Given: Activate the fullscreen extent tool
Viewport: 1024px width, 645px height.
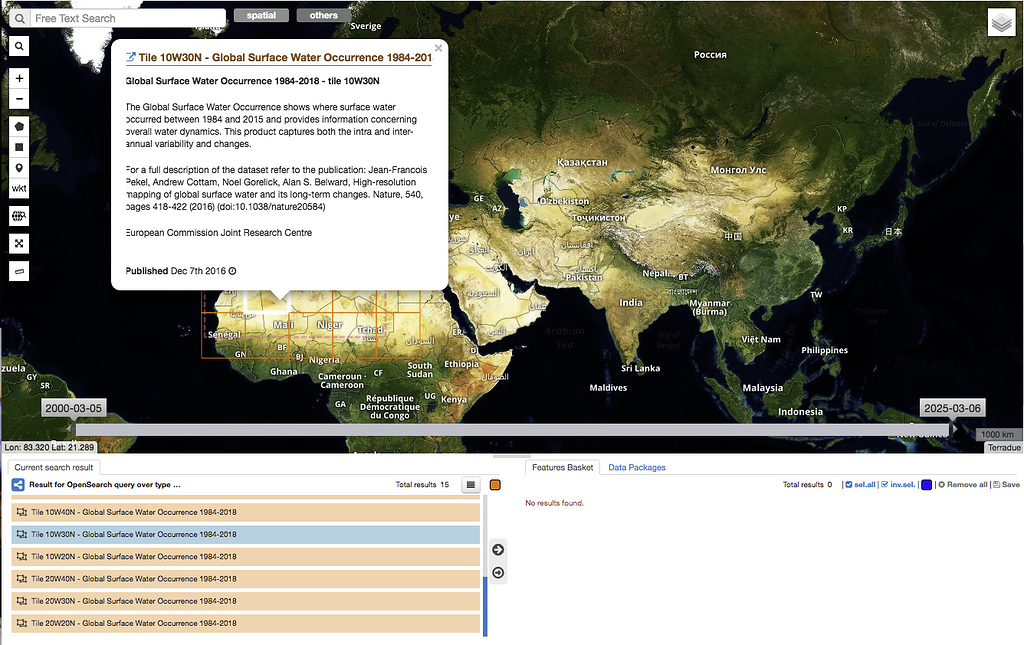Looking at the screenshot, I should pos(18,243).
